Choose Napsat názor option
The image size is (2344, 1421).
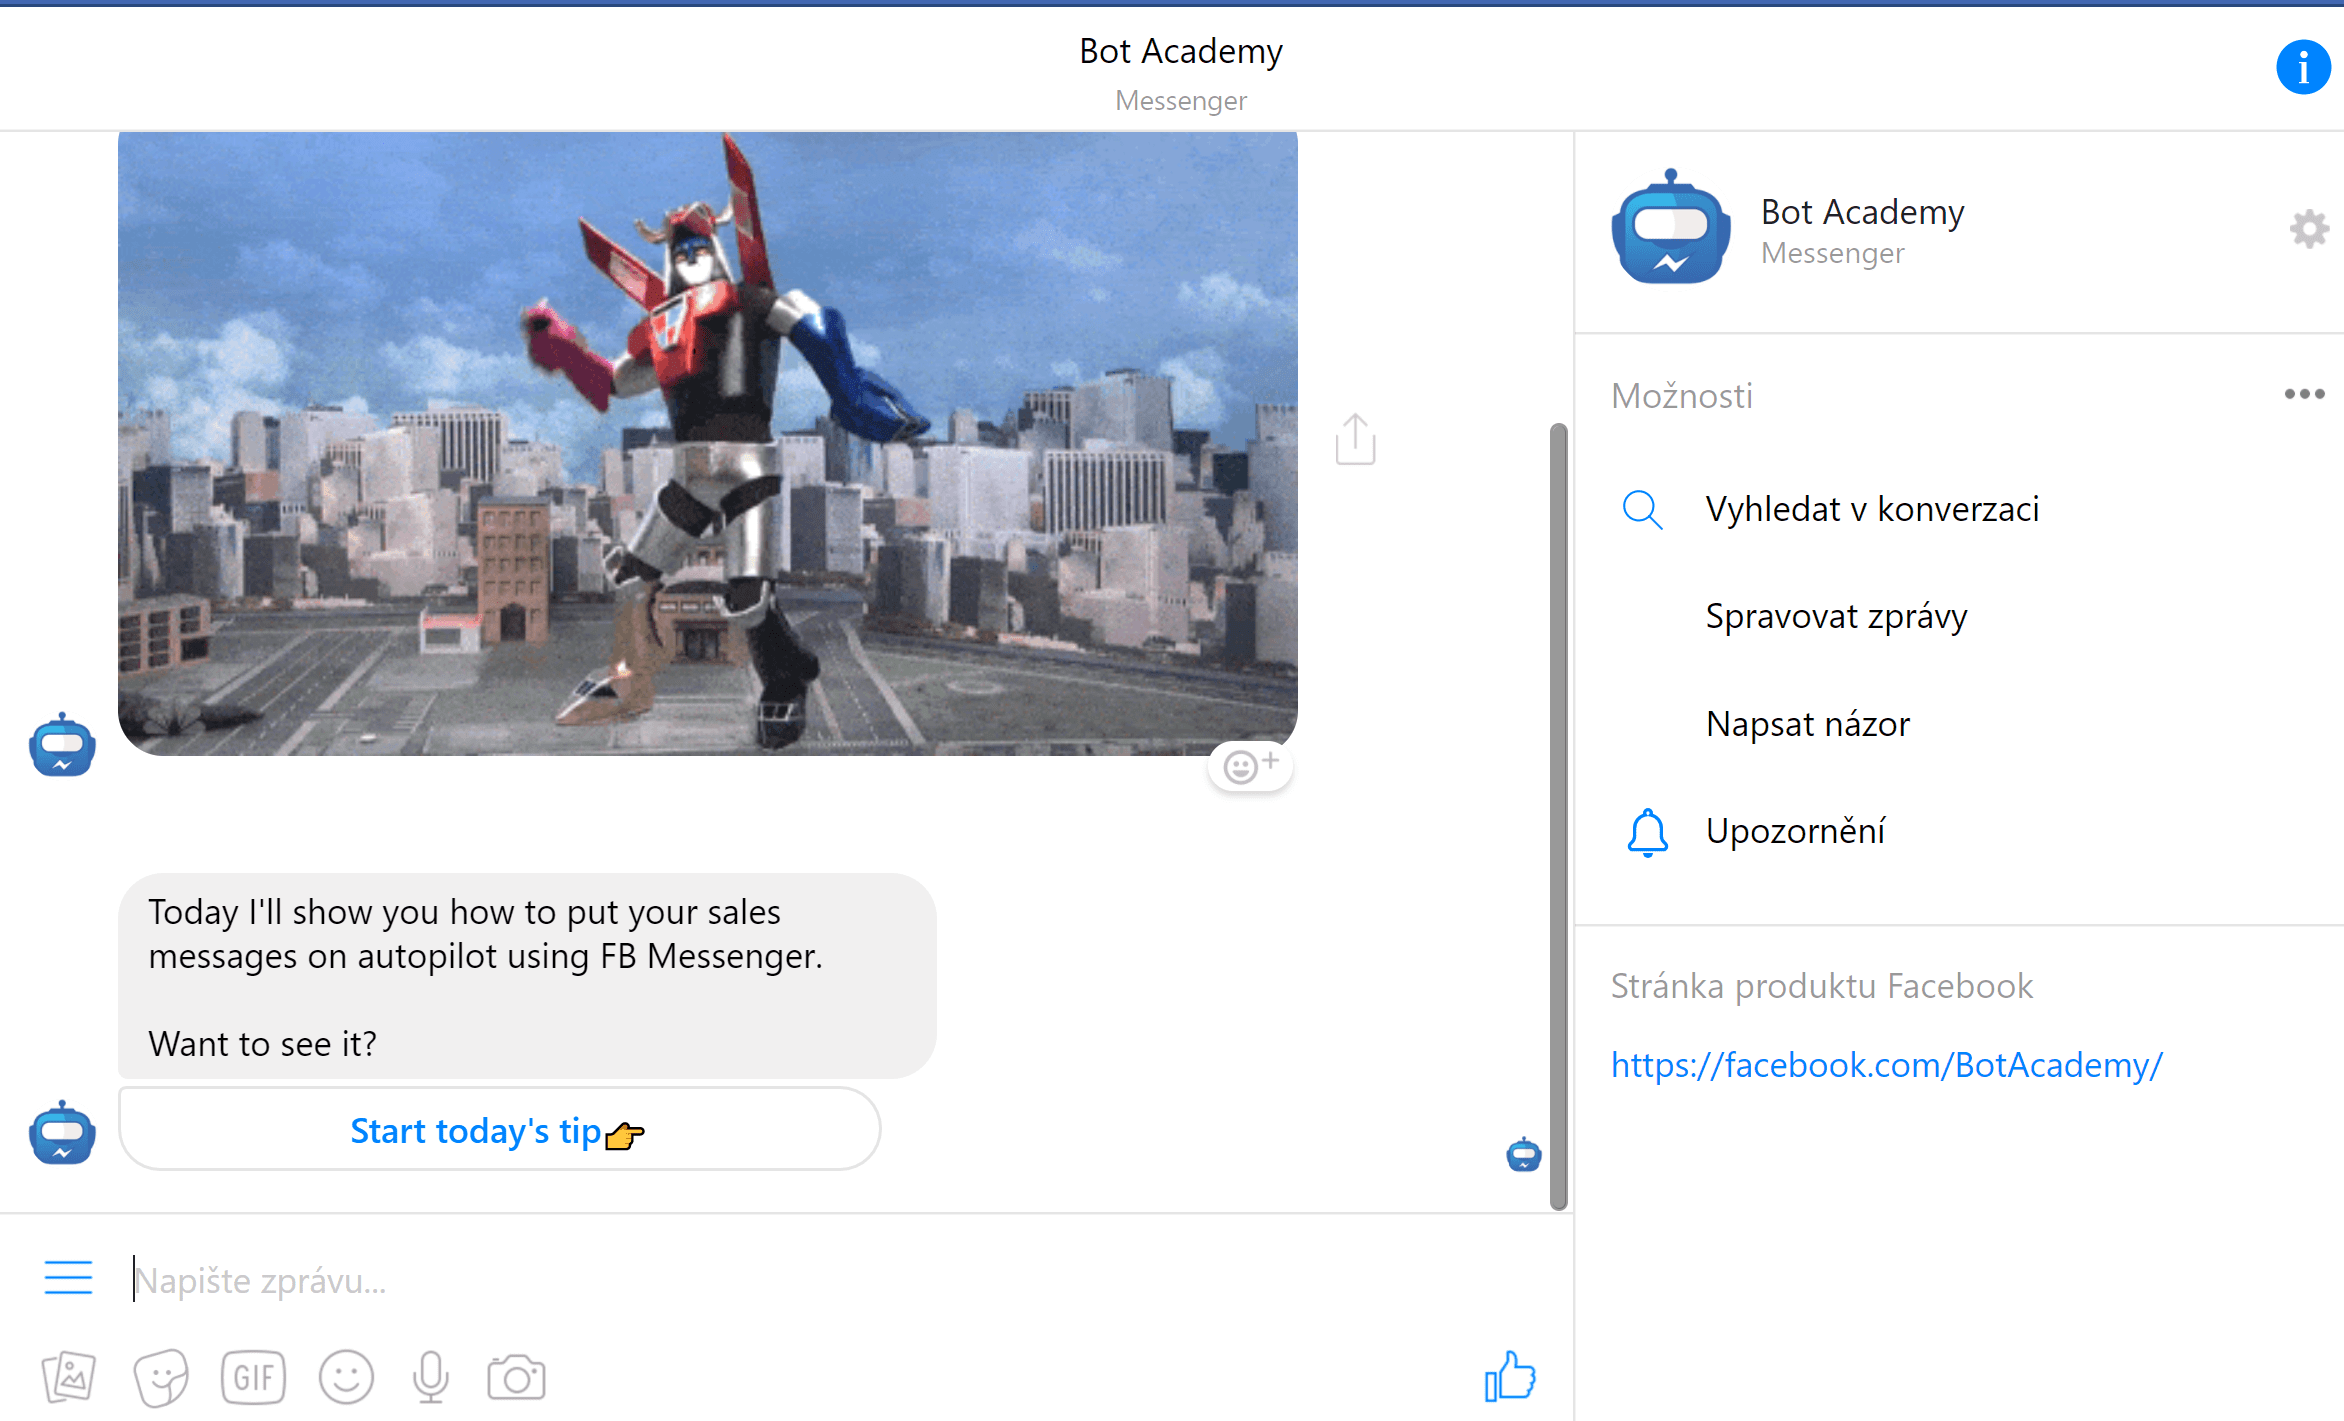click(x=1807, y=724)
